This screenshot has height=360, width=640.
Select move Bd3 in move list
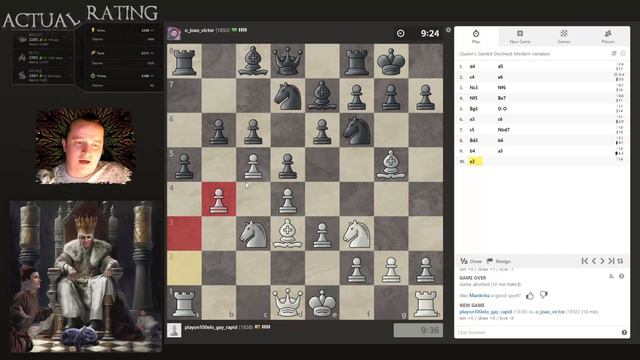pos(473,140)
